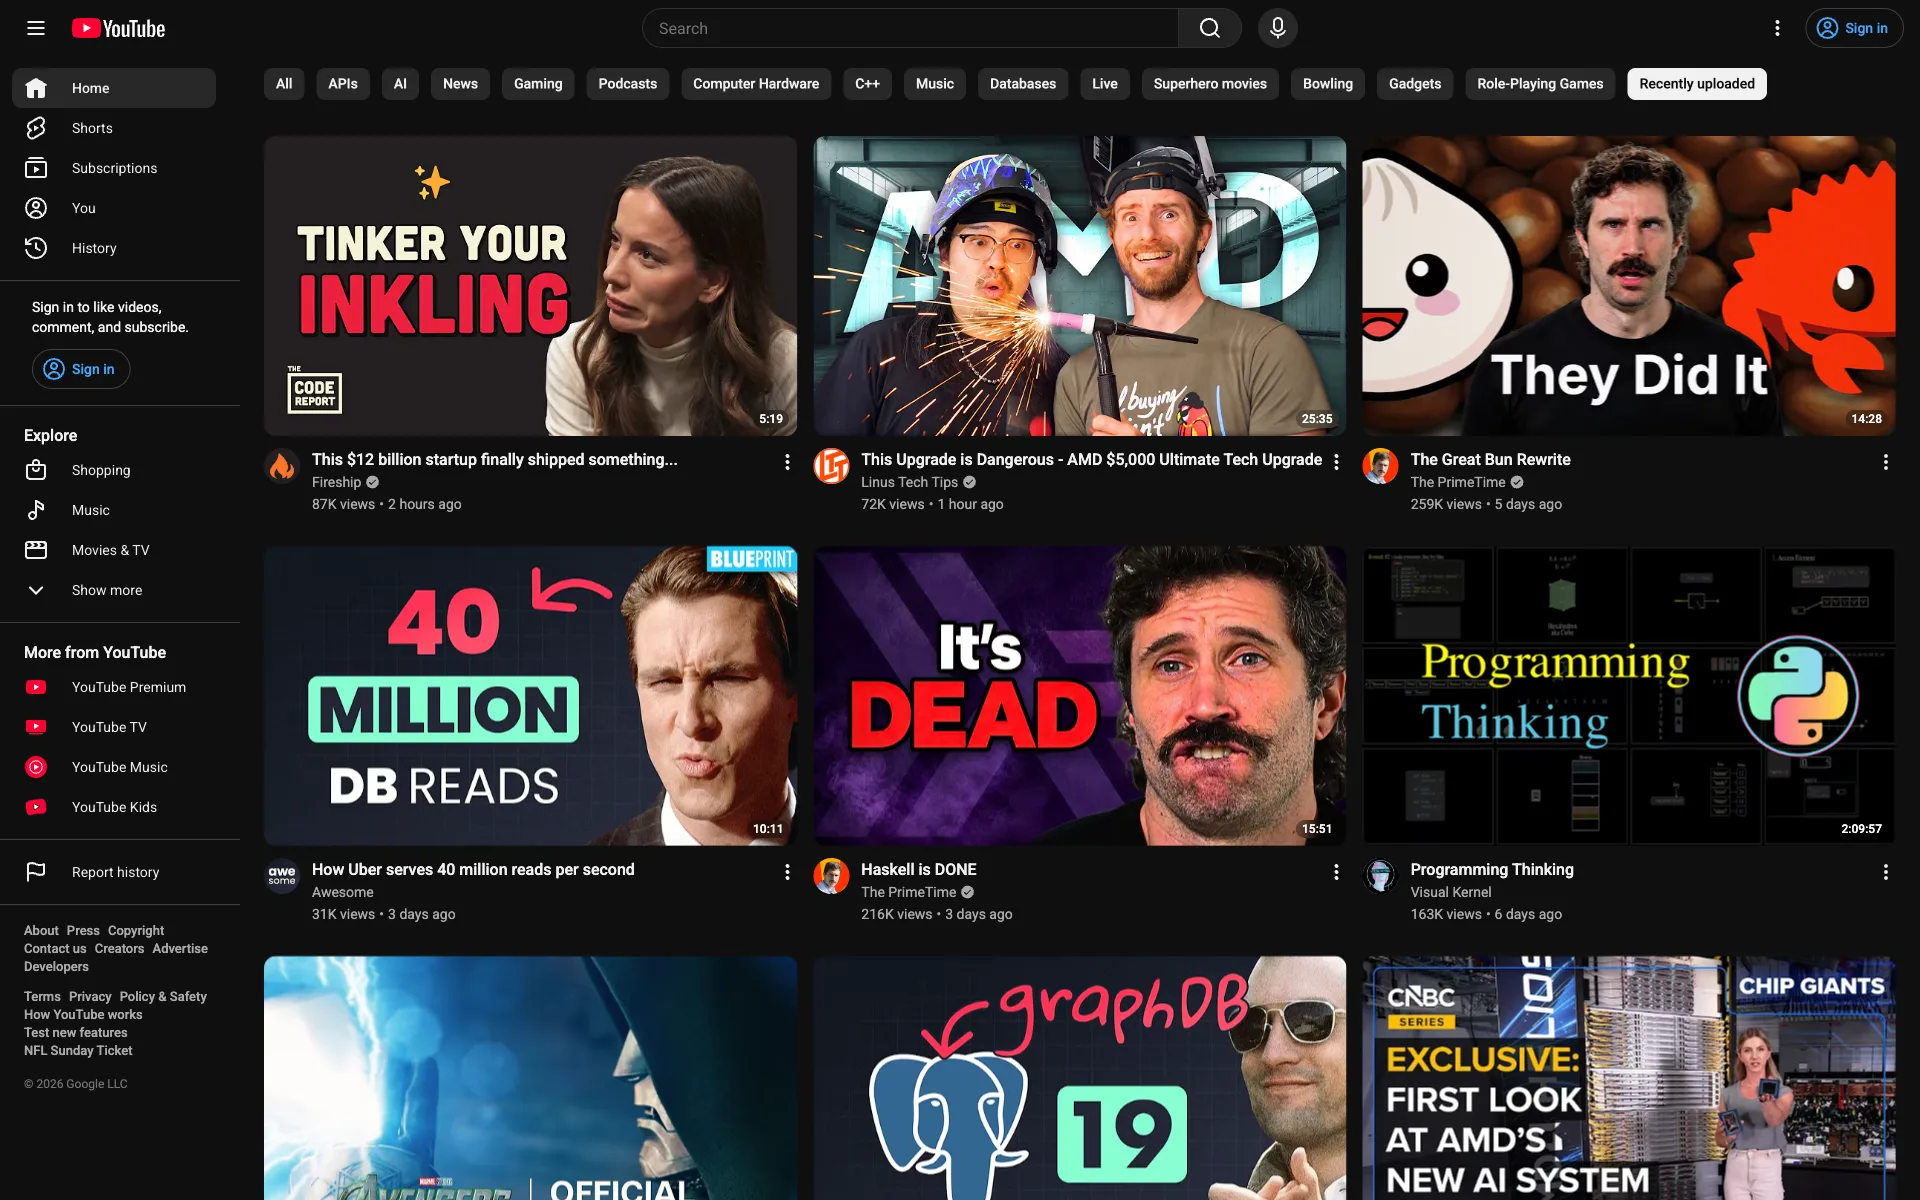The width and height of the screenshot is (1920, 1200).
Task: Select the Live filter chip
Action: (1105, 84)
